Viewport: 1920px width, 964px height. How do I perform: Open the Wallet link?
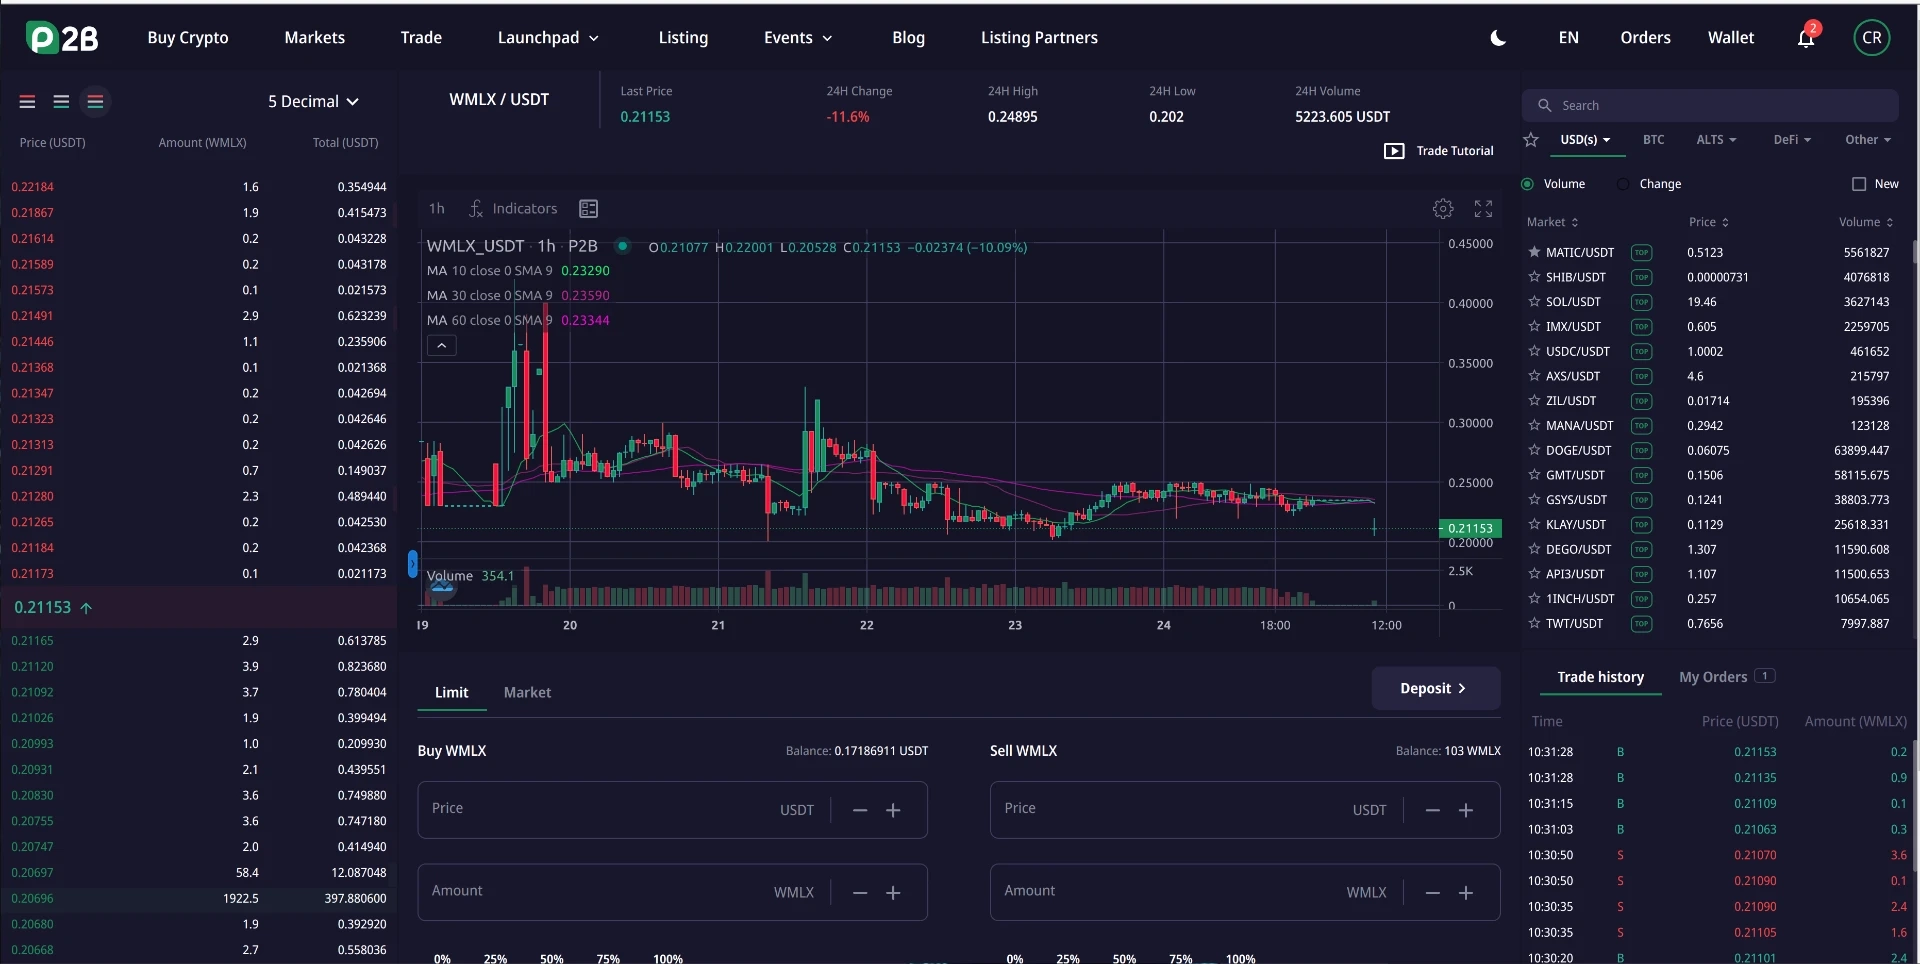pyautogui.click(x=1730, y=38)
